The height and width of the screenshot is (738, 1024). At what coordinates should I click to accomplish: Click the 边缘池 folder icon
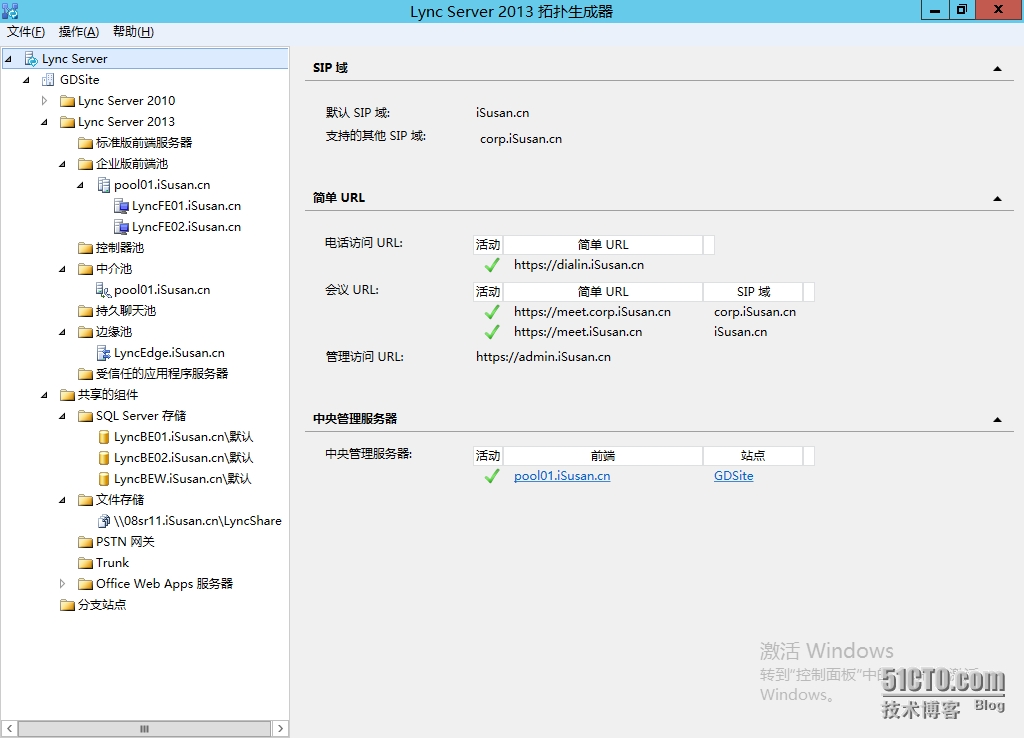(85, 332)
